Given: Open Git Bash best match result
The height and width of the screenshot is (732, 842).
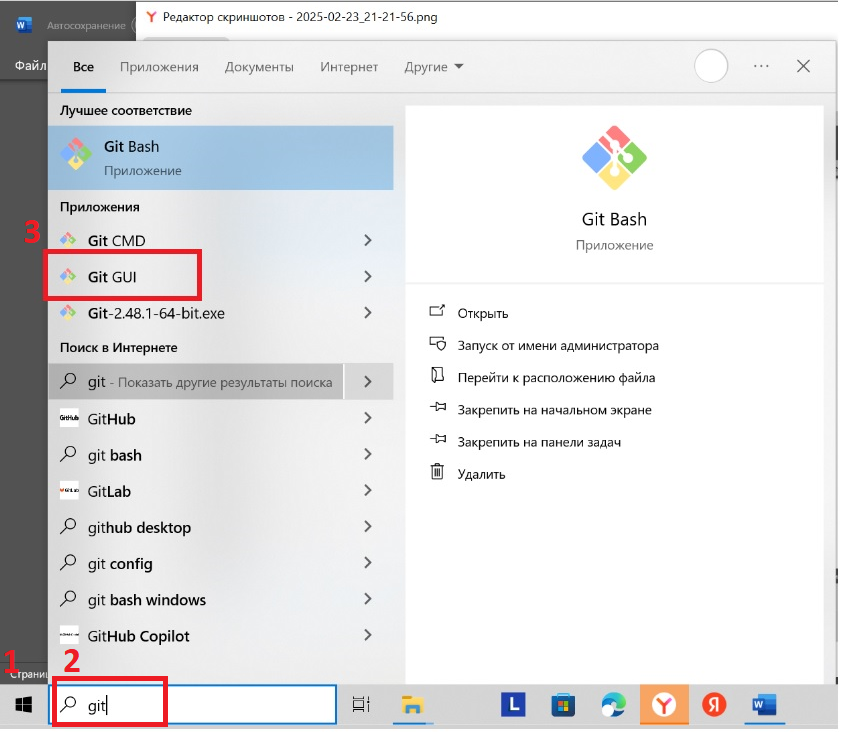Looking at the screenshot, I should (x=221, y=158).
